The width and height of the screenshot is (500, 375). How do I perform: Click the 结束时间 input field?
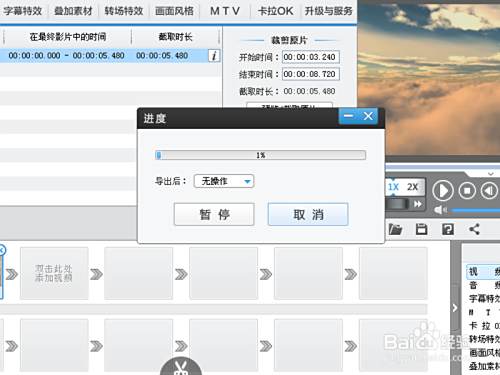[x=311, y=74]
